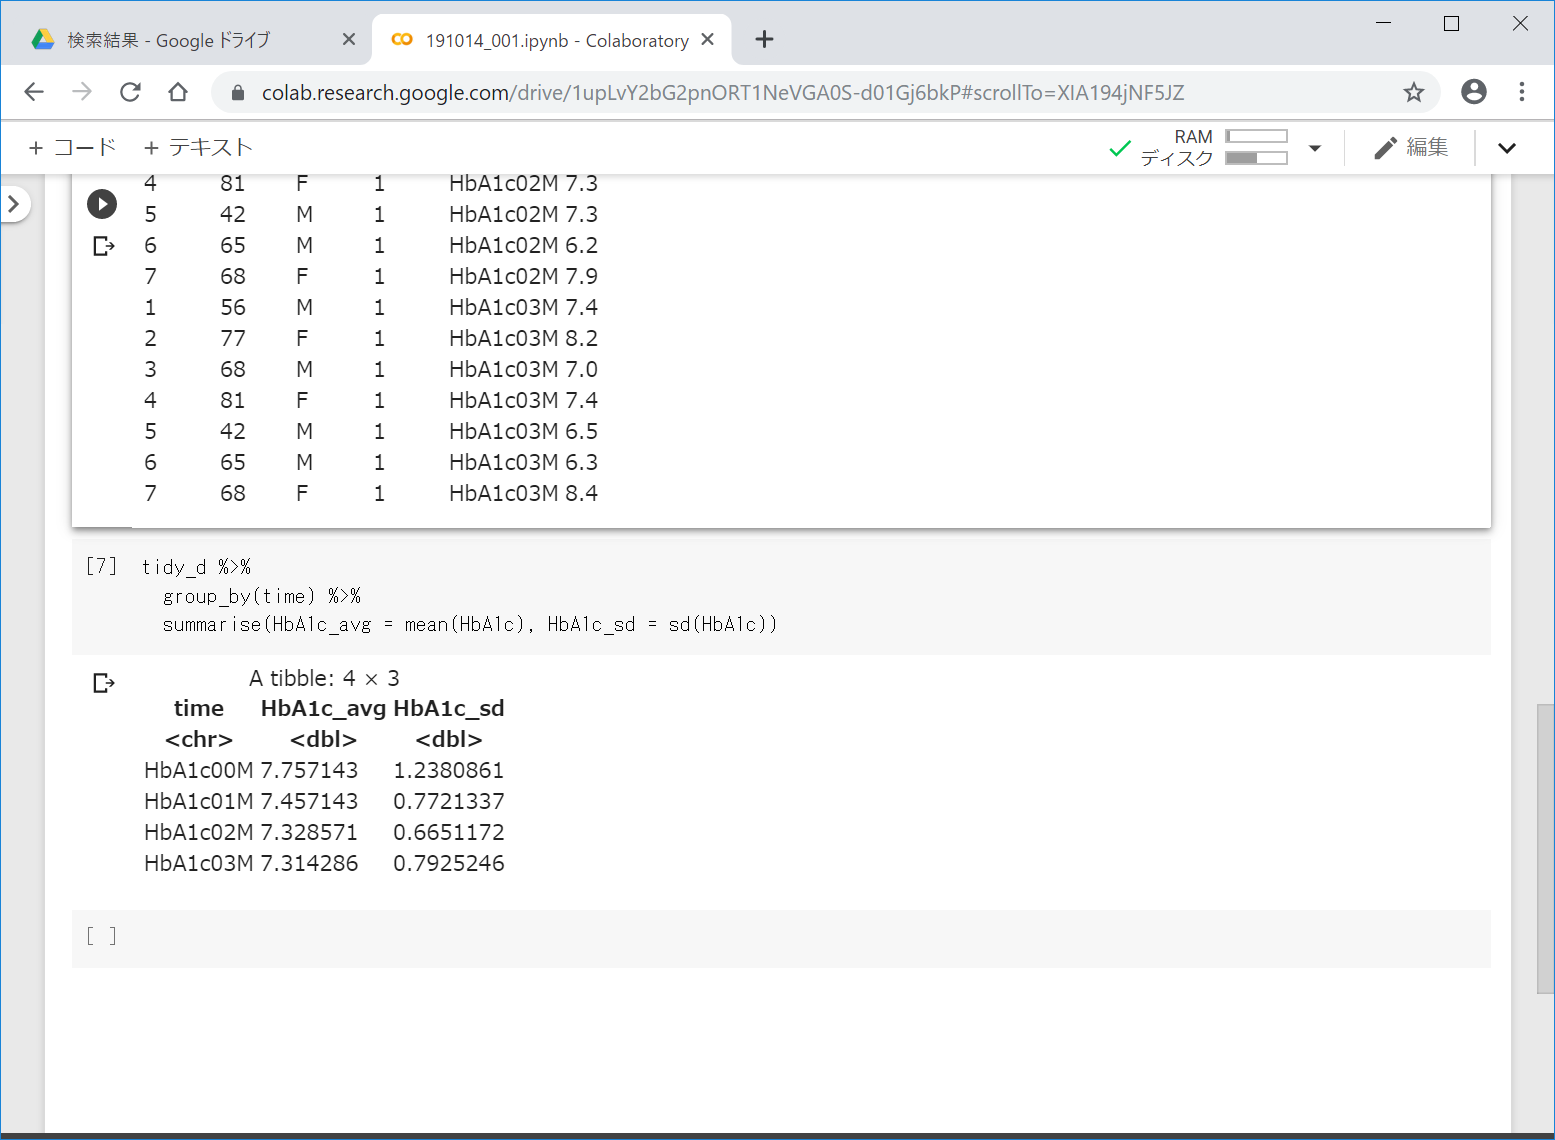This screenshot has width=1555, height=1140.
Task: Open a new browser tab
Action: point(764,39)
